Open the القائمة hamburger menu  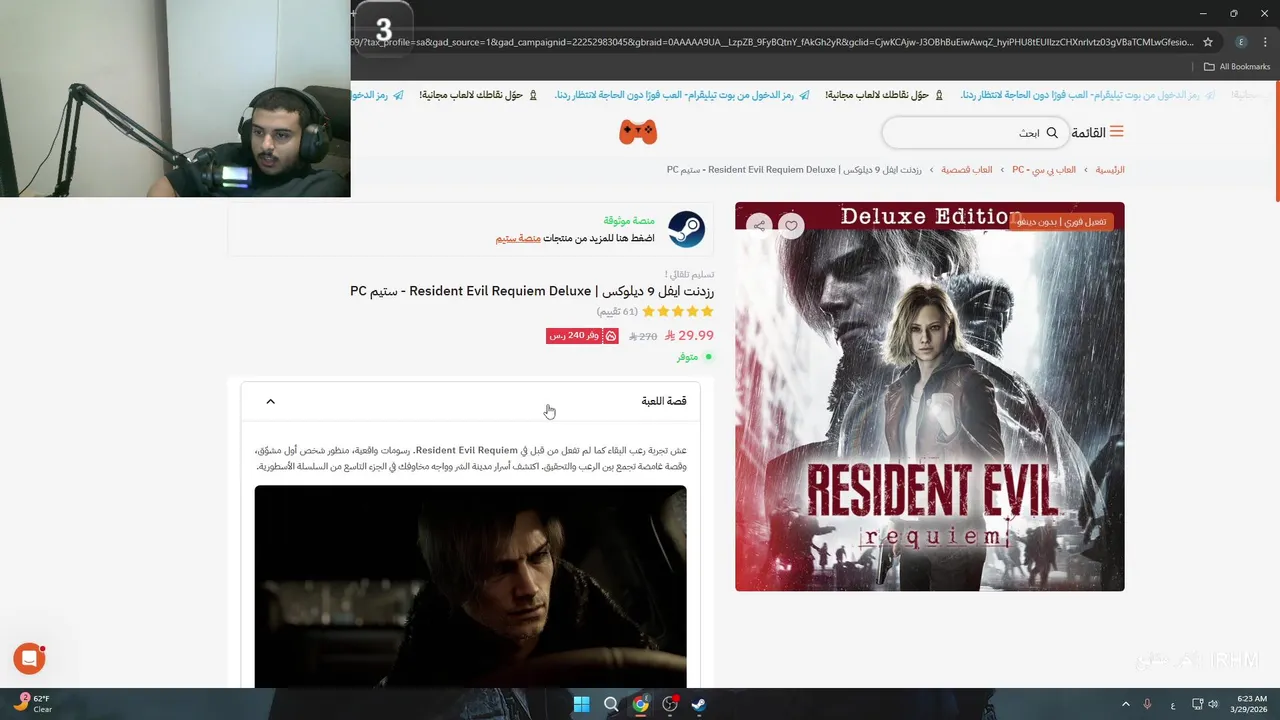tap(1098, 132)
